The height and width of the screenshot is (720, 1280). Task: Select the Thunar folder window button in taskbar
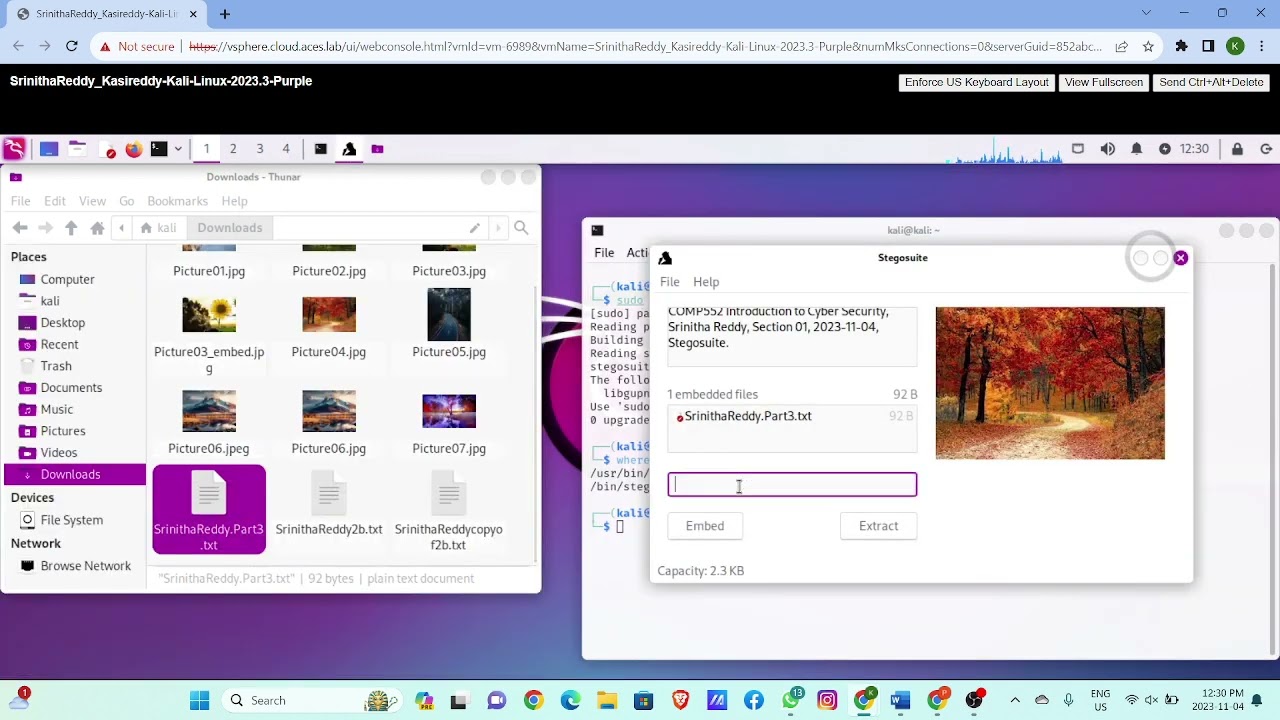pyautogui.click(x=377, y=149)
